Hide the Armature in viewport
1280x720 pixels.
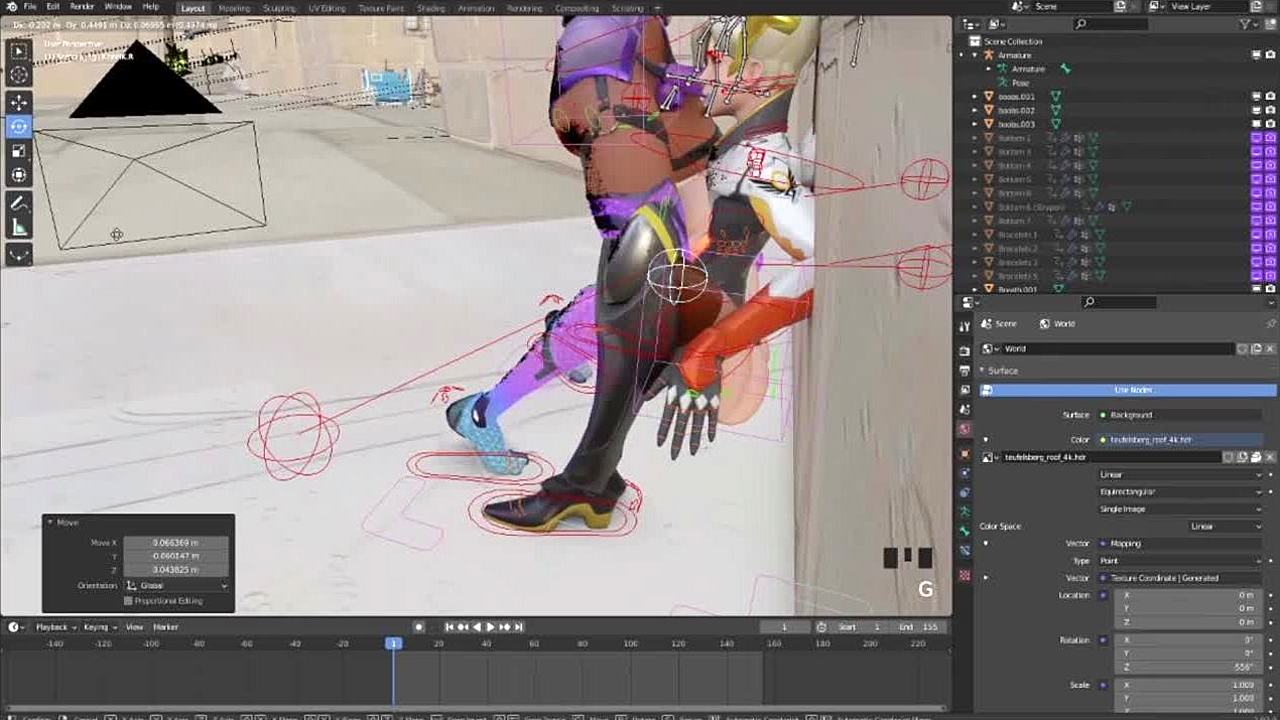[1257, 55]
